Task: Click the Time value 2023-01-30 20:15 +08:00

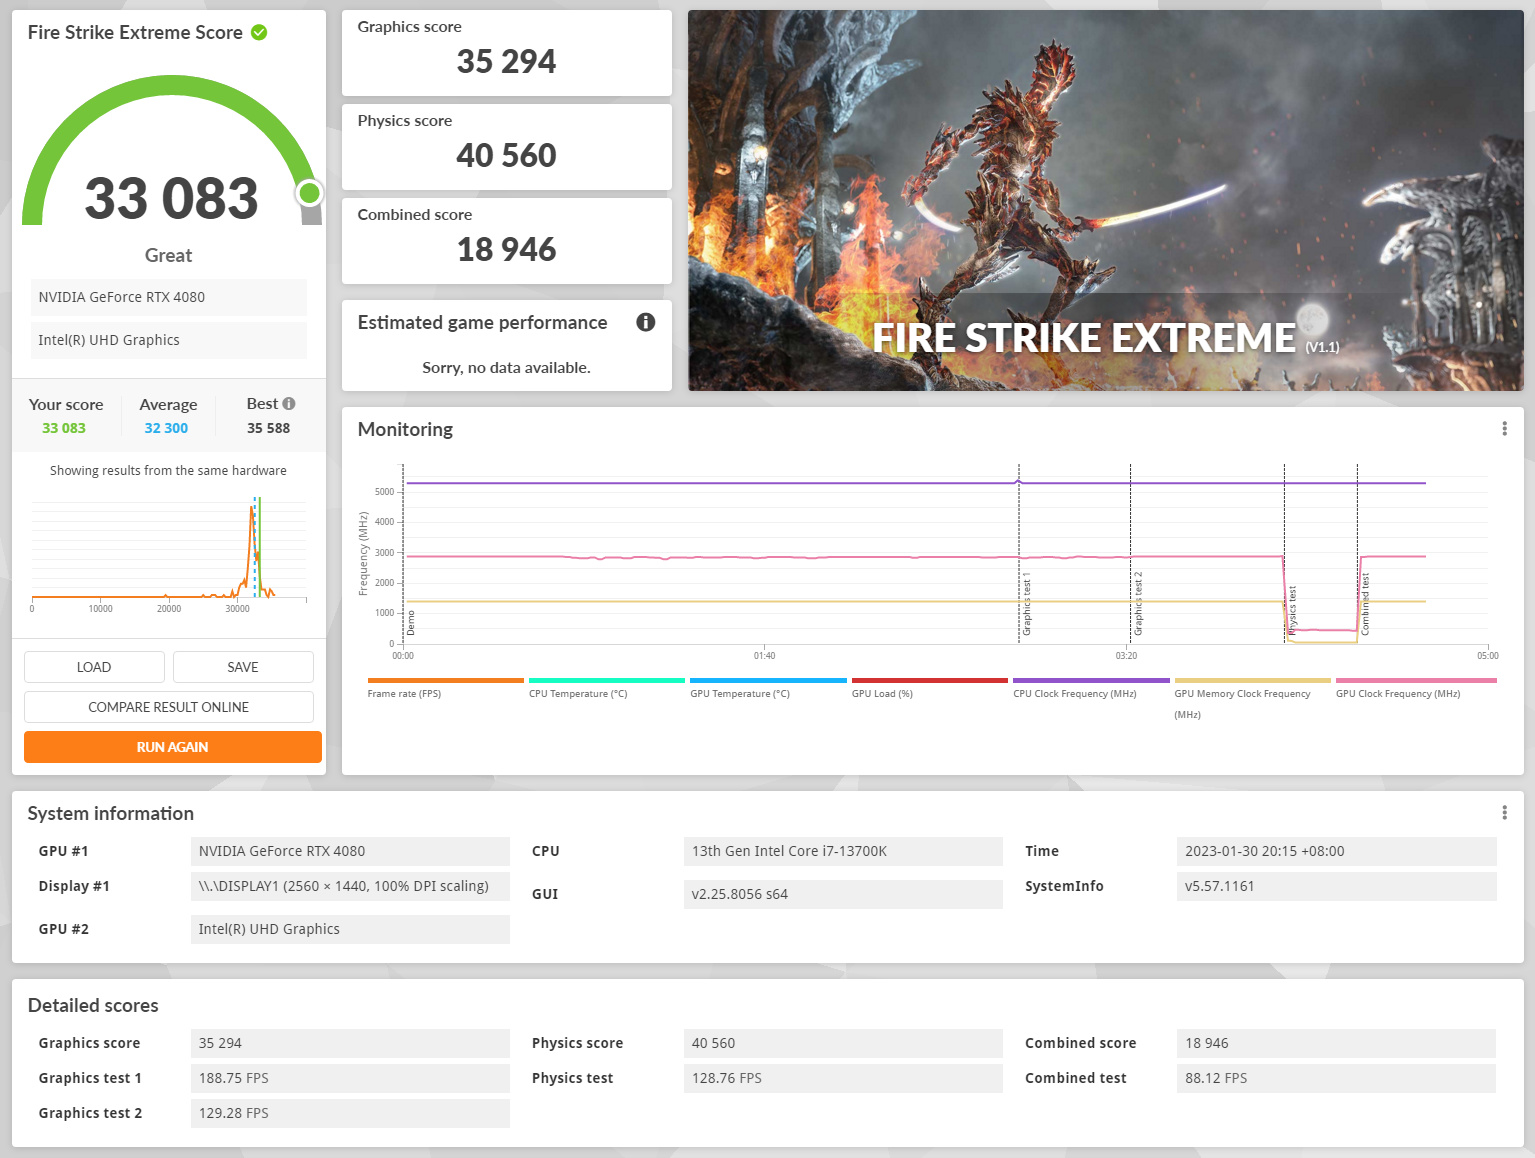Action: click(1337, 851)
